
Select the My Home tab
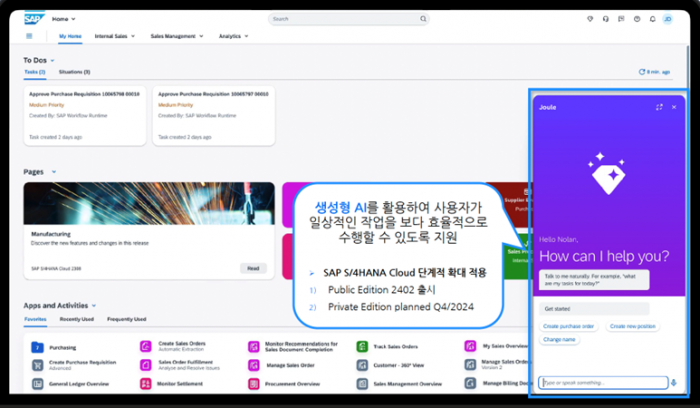point(70,36)
